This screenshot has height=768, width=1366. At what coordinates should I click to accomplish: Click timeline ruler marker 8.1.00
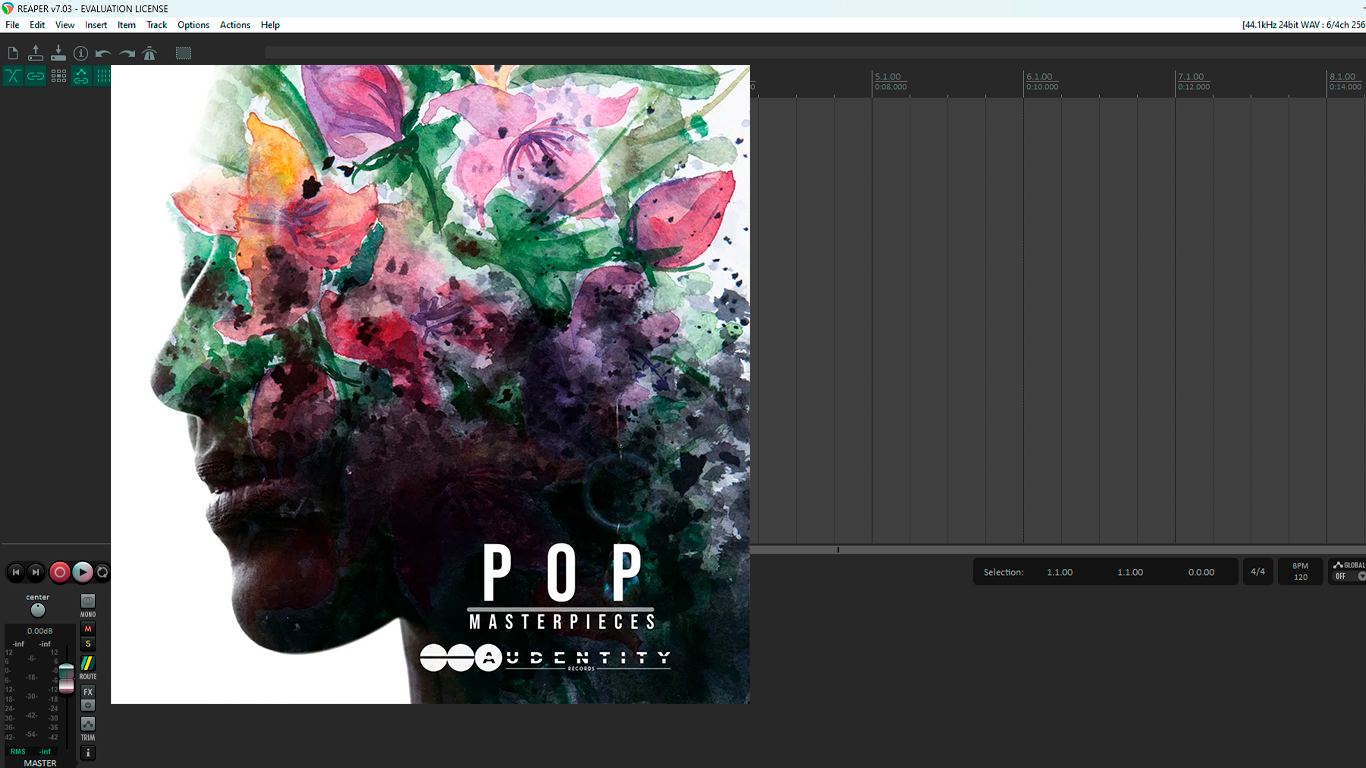1342,77
